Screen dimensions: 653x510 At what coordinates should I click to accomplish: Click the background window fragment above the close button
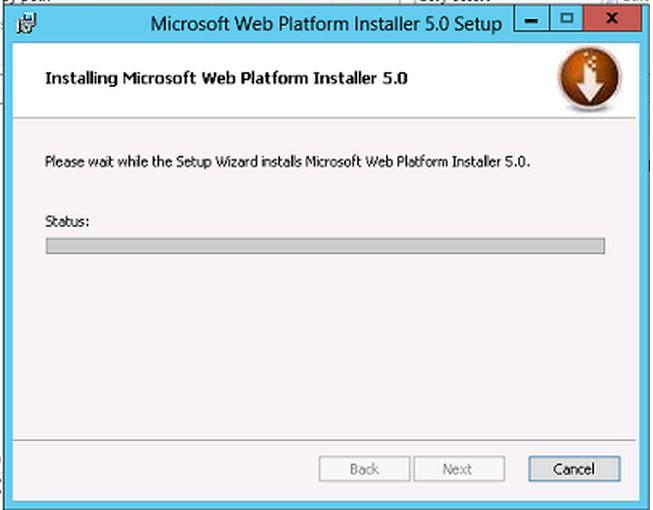(x=625, y=2)
